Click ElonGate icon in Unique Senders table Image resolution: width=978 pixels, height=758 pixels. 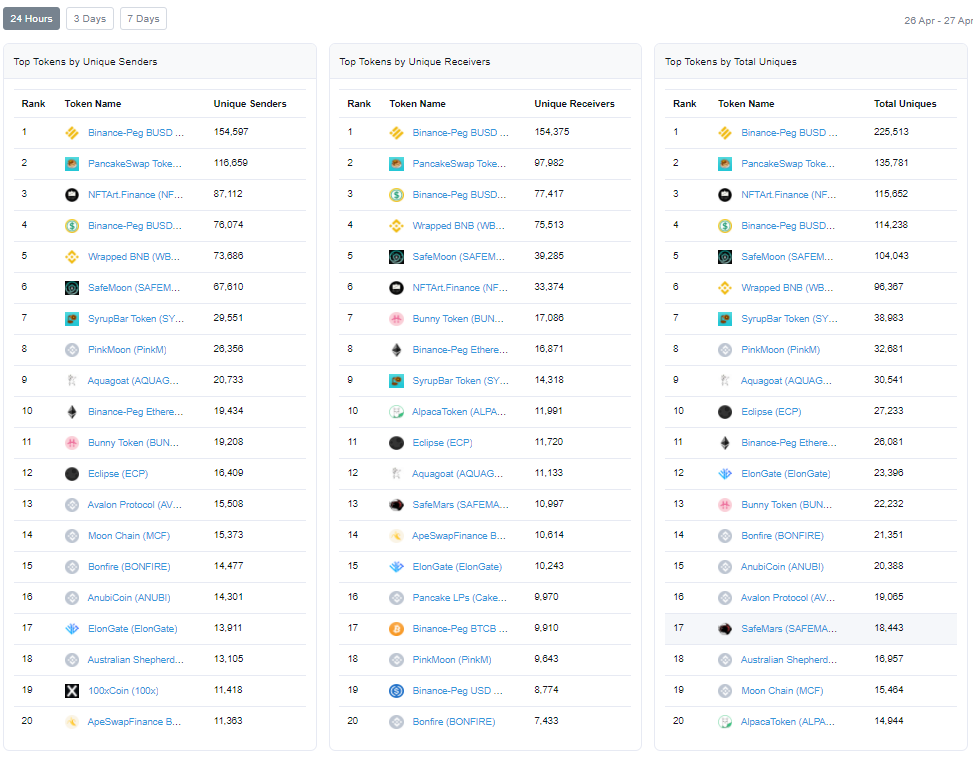pos(72,629)
